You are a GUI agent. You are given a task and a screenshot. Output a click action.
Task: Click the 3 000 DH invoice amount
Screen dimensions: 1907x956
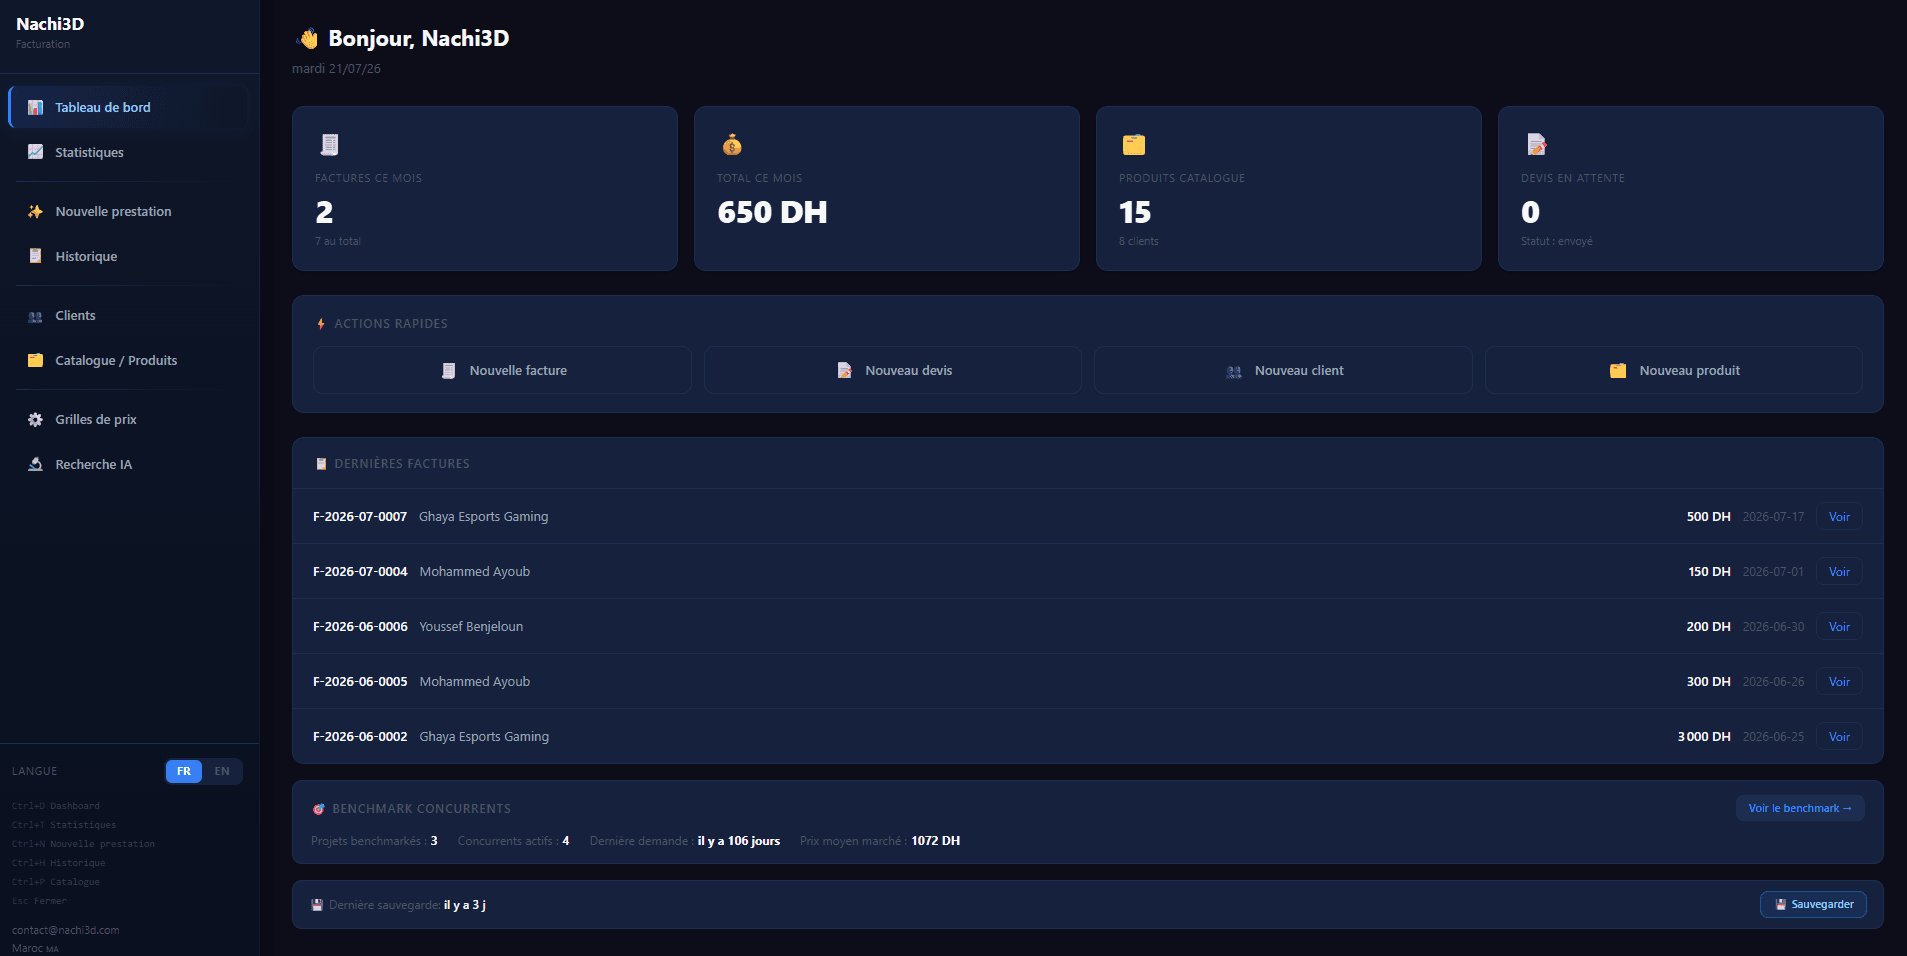point(1704,737)
